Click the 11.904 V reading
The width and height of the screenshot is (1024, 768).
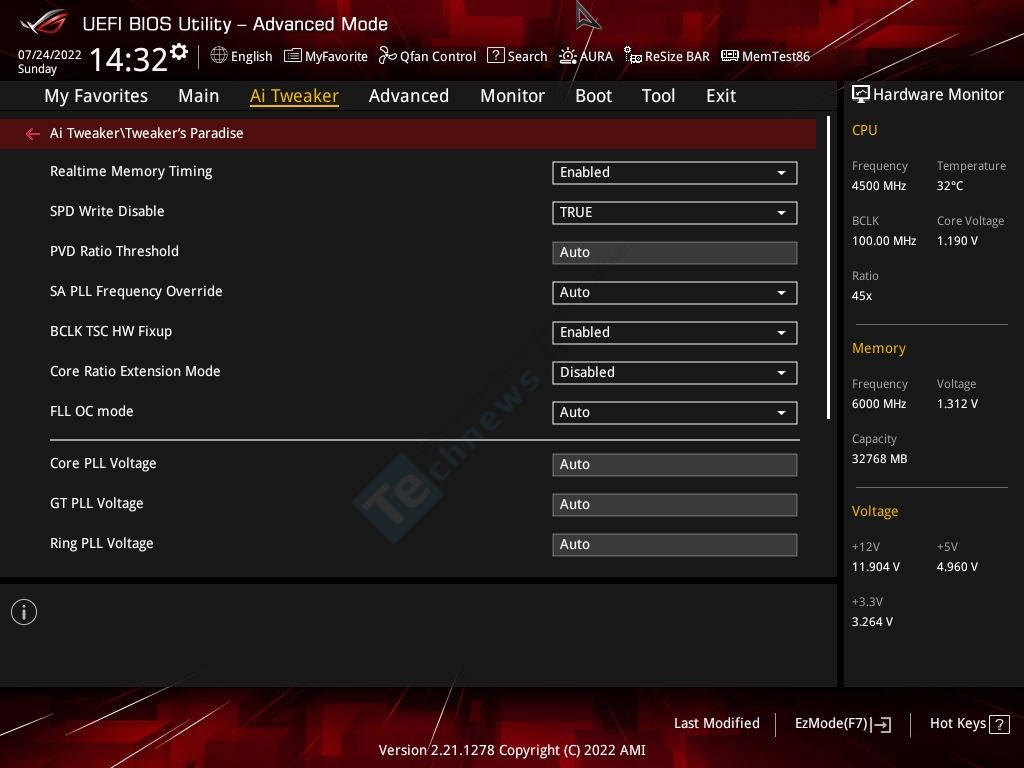coord(876,566)
